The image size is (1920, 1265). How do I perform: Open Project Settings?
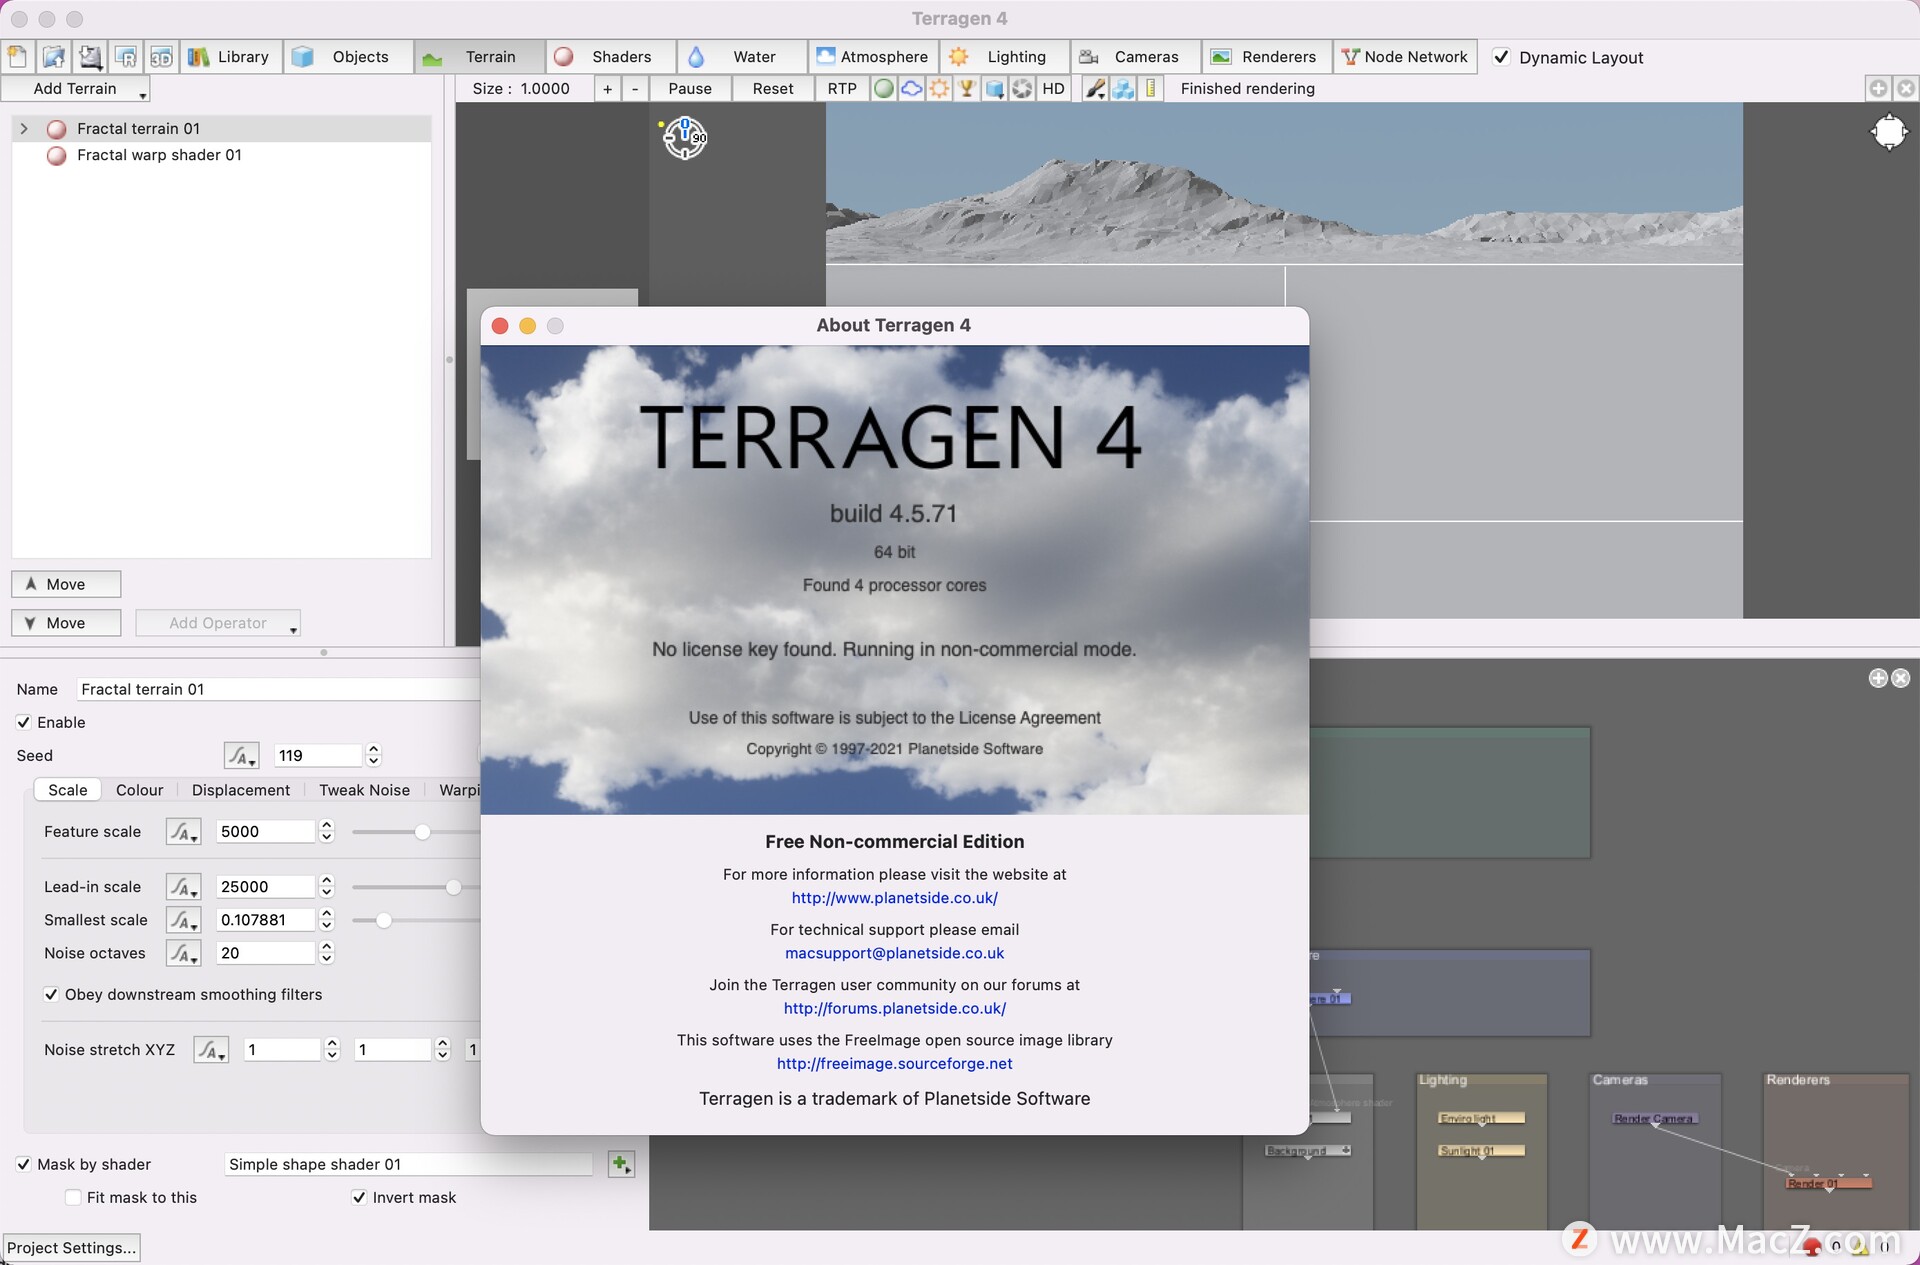click(x=71, y=1247)
